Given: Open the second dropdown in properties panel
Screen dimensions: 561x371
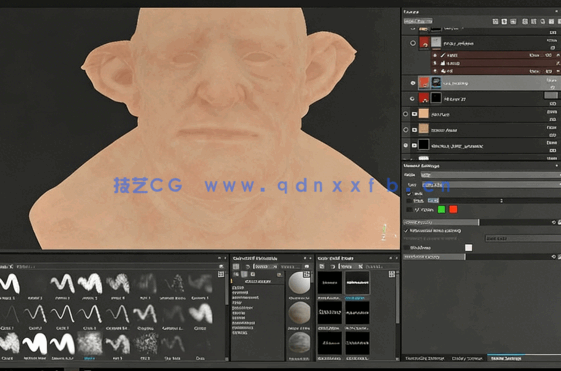Looking at the screenshot, I should tap(491, 185).
